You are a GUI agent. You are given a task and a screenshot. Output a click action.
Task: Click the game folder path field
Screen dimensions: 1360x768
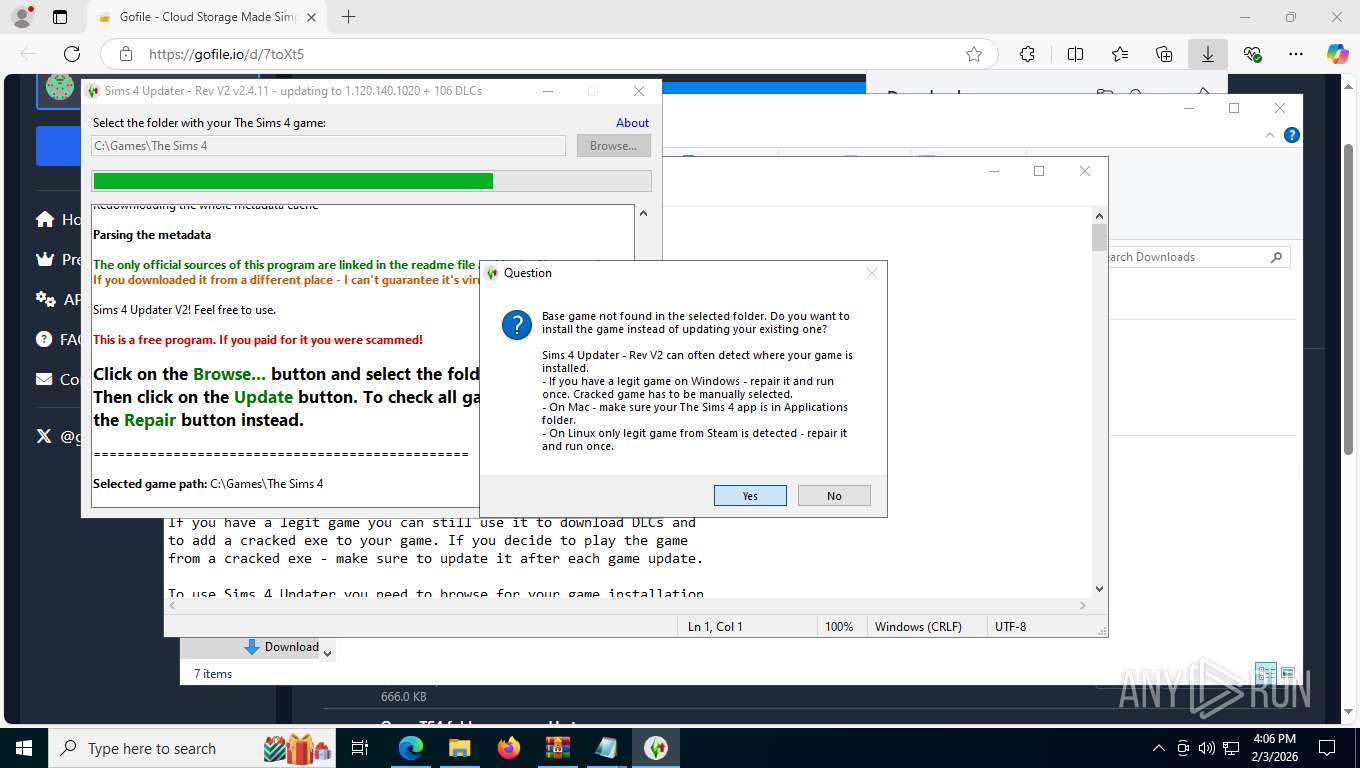pos(328,146)
